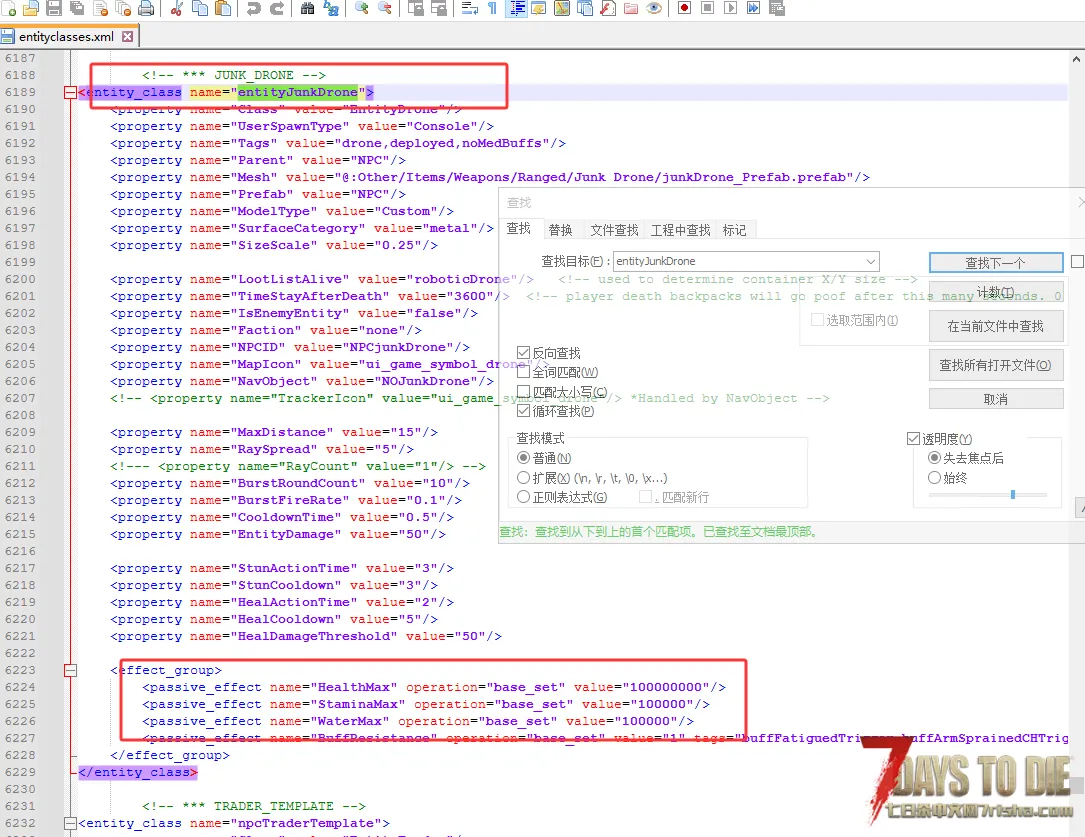Screen dimensions: 1085x837
Task: Click the Save file toolbar icon
Action: pos(53,9)
